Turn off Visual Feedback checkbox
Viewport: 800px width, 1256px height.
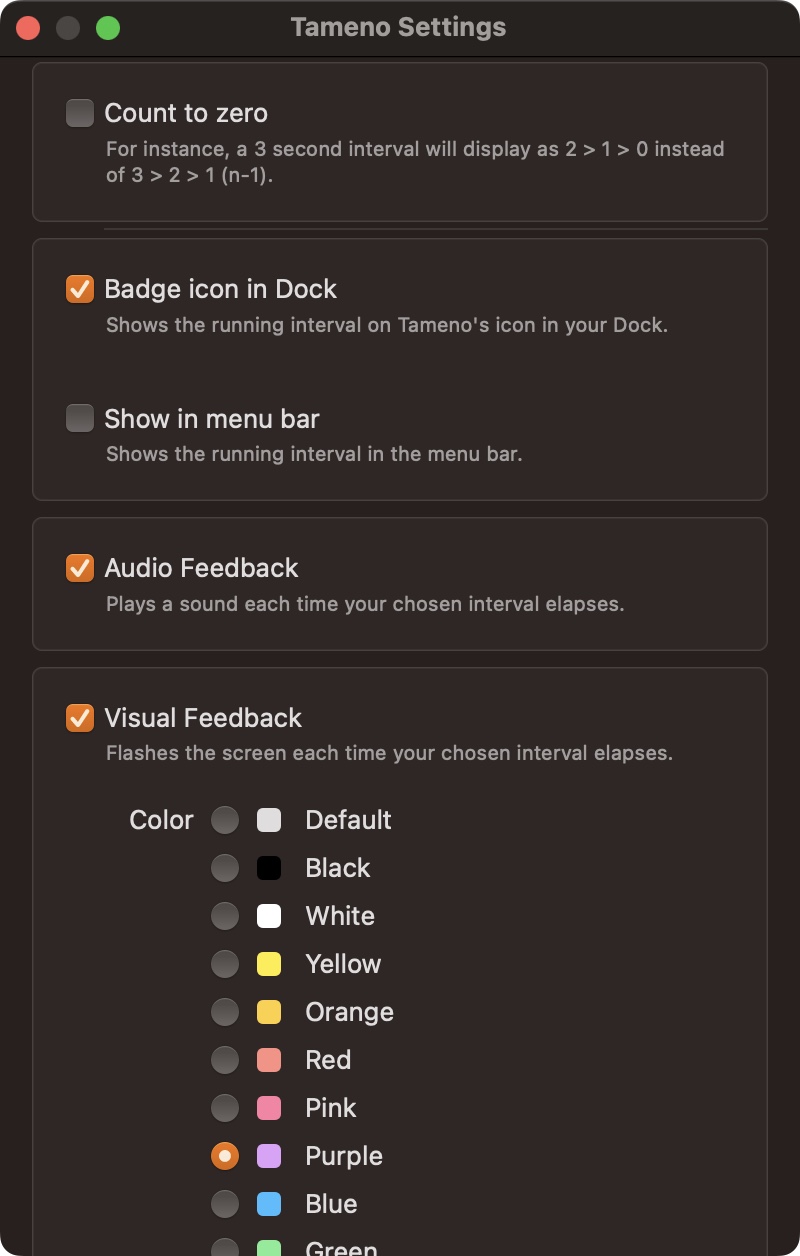80,718
